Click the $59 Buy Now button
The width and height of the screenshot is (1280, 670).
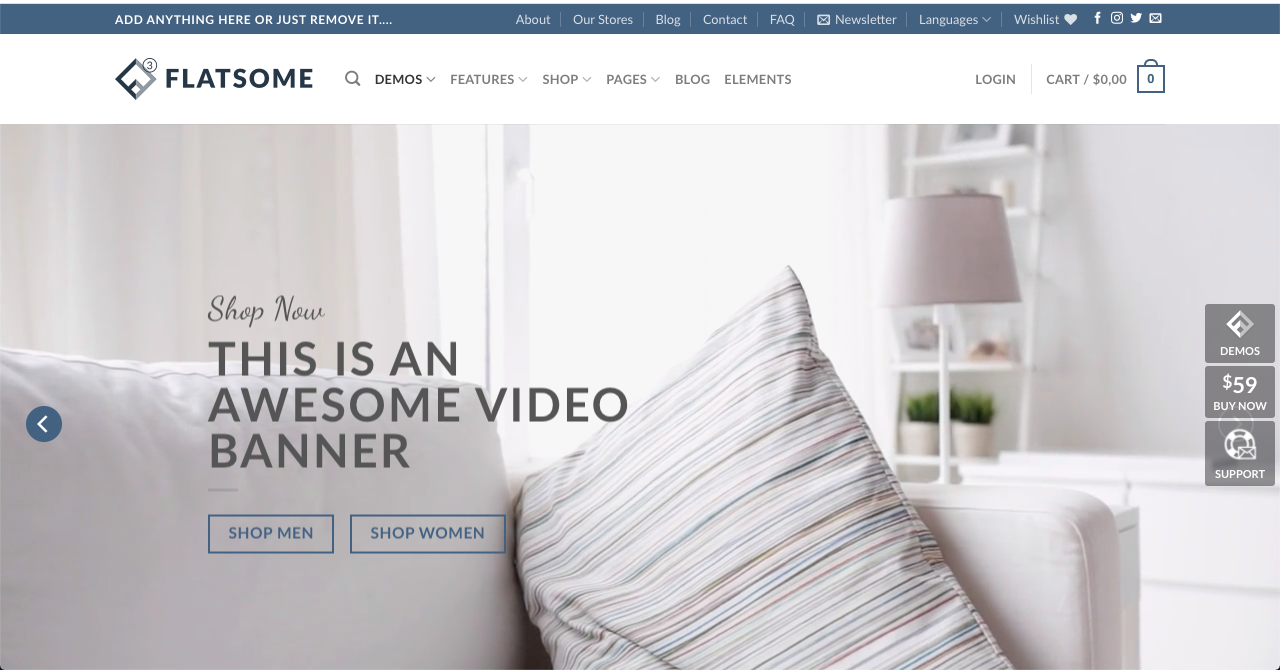click(x=1239, y=392)
